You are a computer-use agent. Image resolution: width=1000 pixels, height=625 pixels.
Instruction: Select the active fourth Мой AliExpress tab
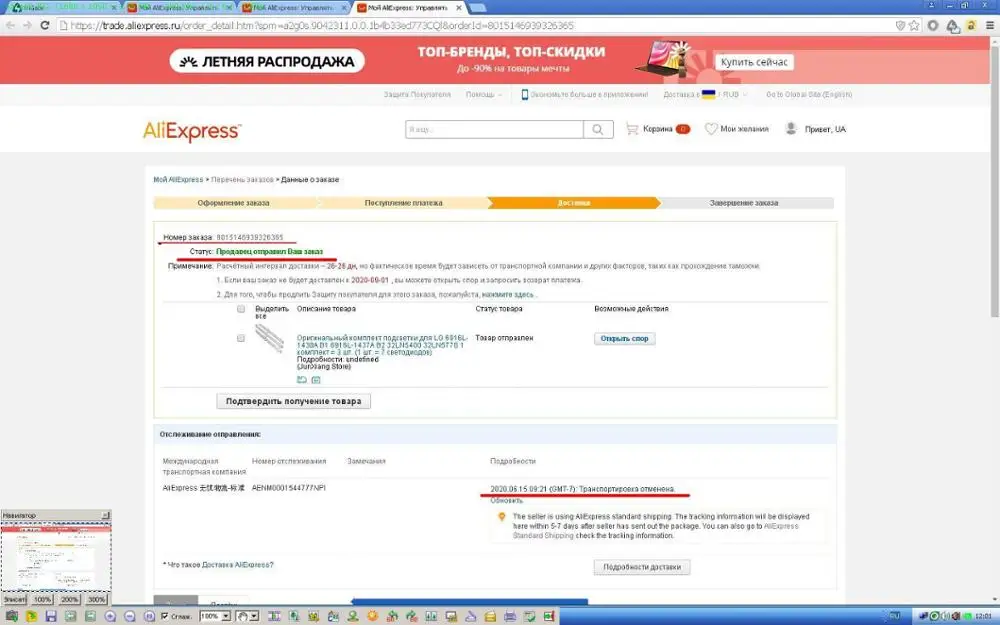410,8
